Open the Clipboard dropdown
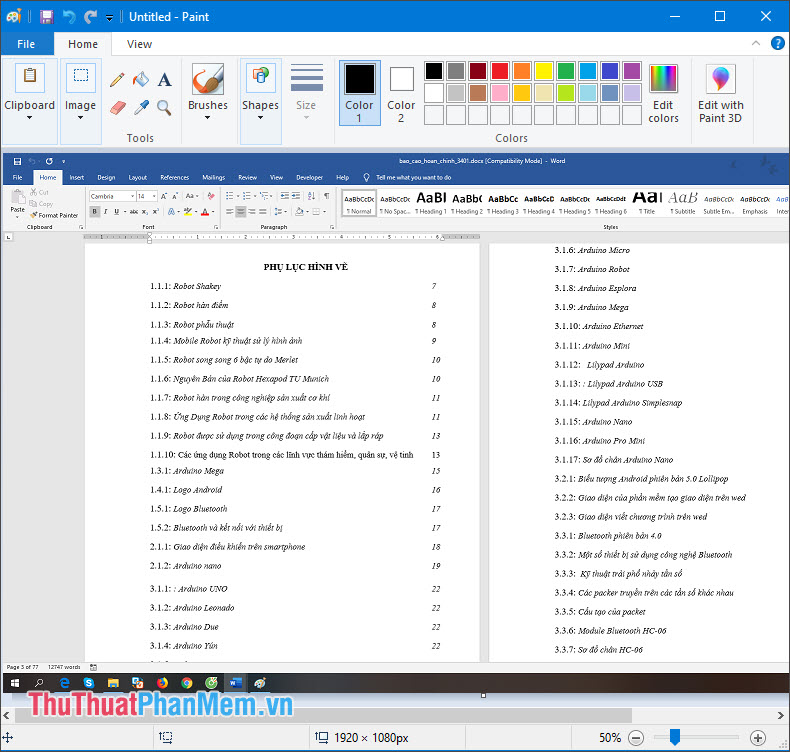Viewport: 790px width, 752px height. point(29,118)
